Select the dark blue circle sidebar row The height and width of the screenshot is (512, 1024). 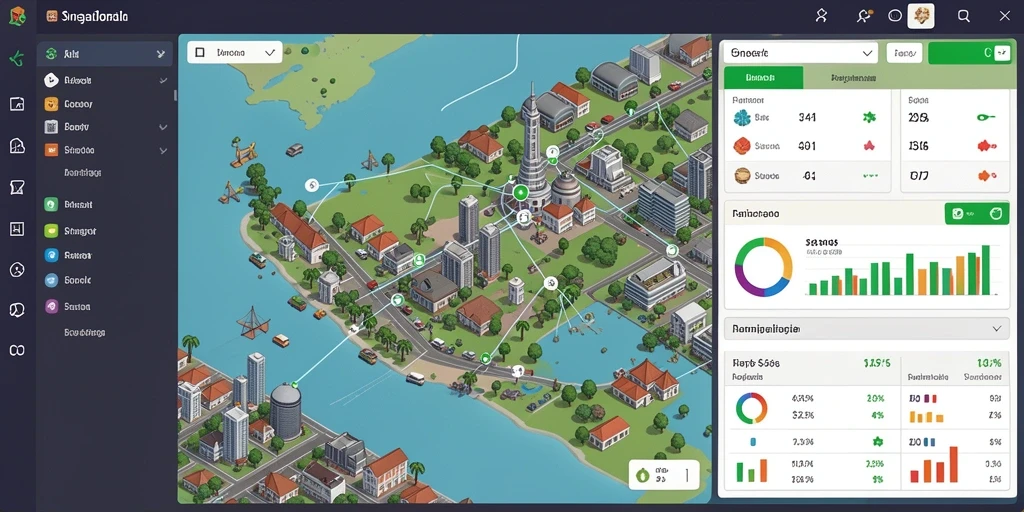tap(106, 255)
